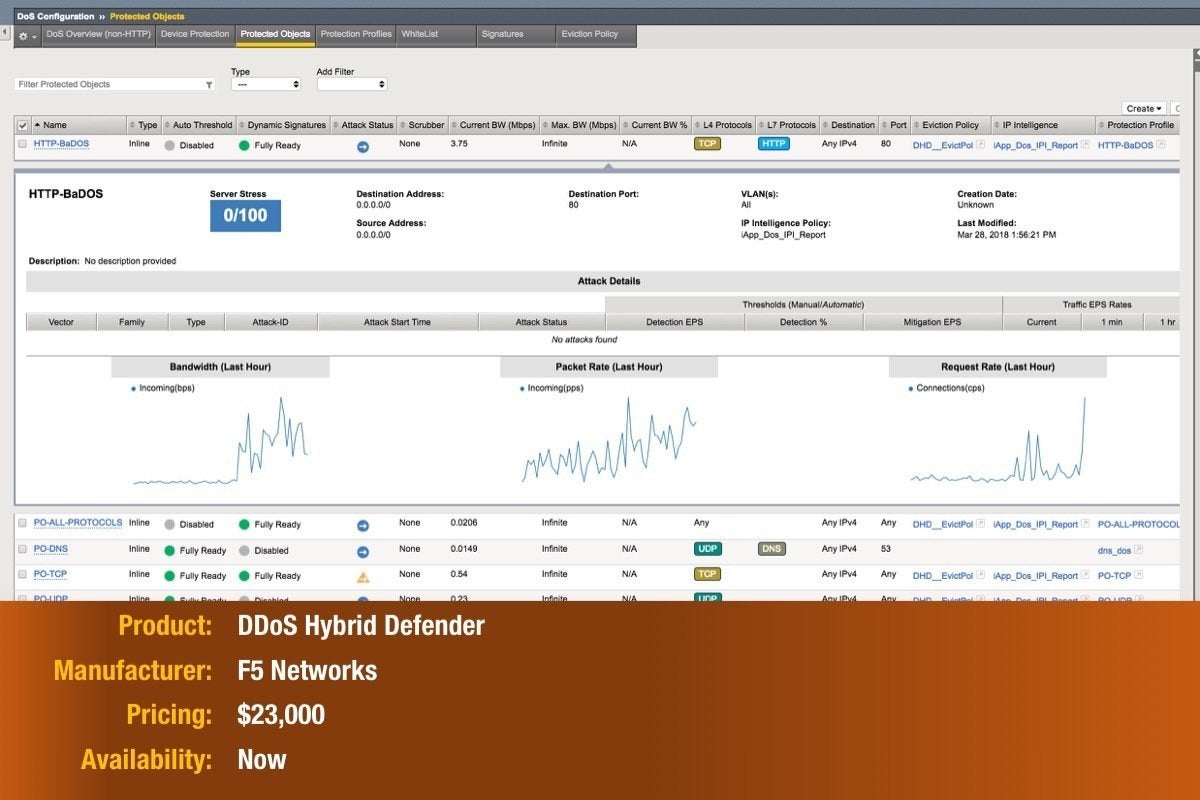
Task: Focus the Filter Protected Objects field
Action: pos(115,85)
